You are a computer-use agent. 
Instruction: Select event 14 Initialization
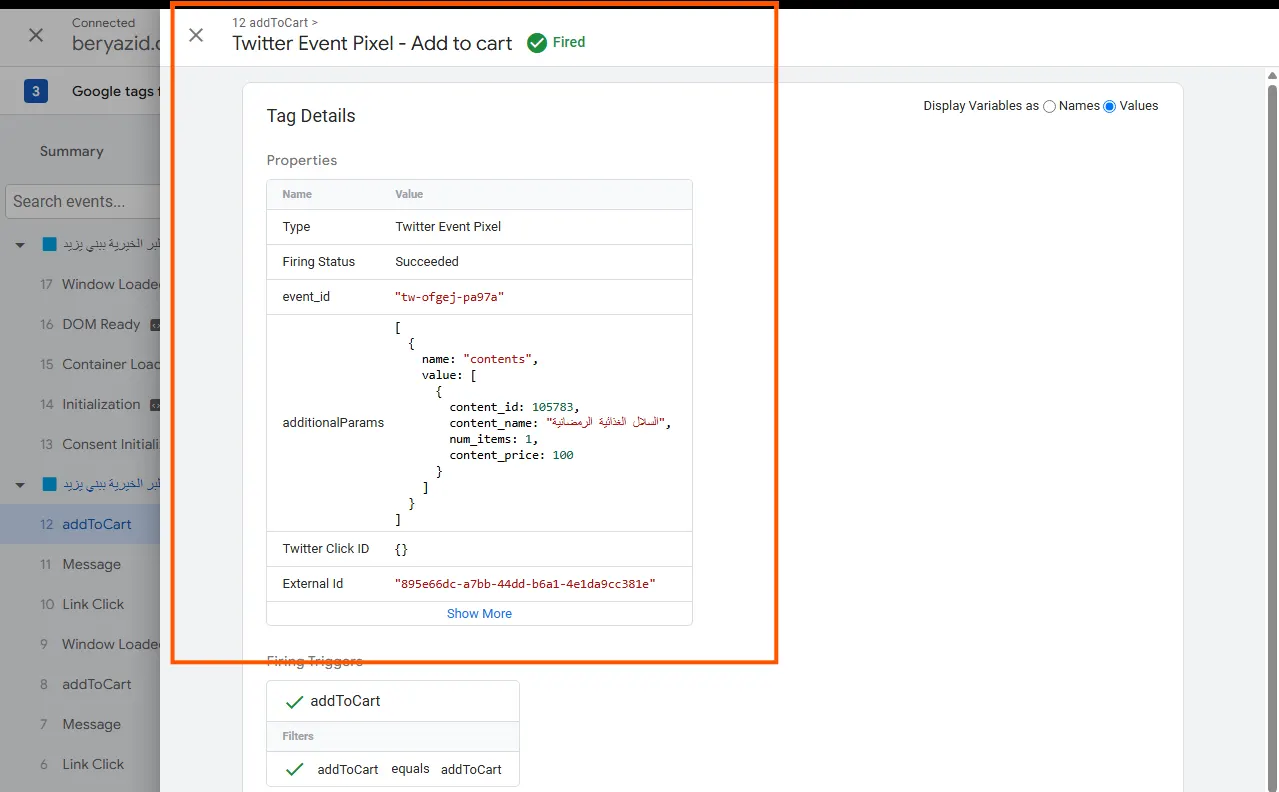tap(80, 404)
